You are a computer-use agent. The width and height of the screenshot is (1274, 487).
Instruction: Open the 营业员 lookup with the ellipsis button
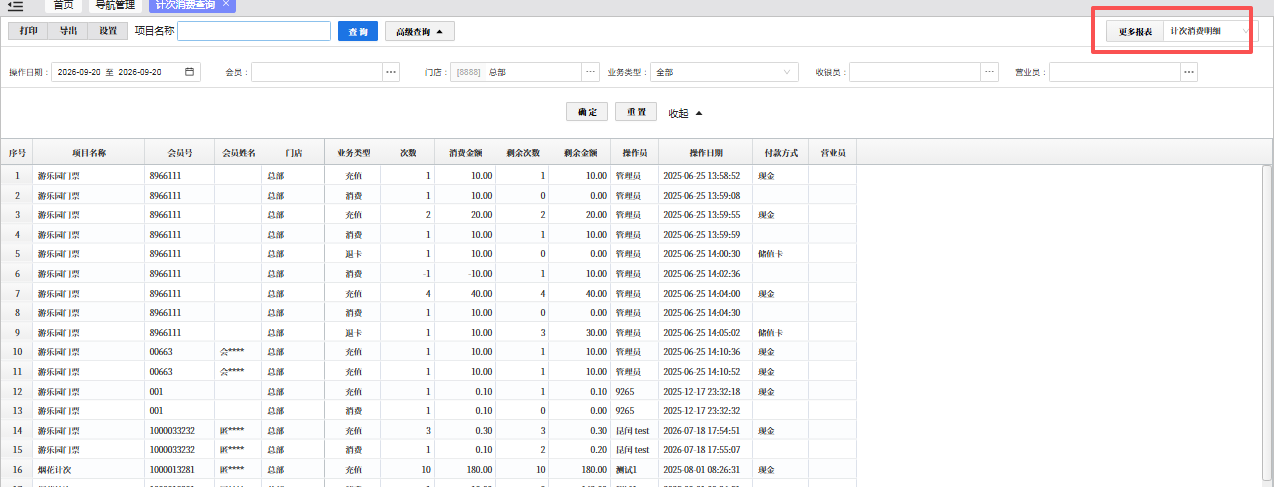click(x=1189, y=72)
